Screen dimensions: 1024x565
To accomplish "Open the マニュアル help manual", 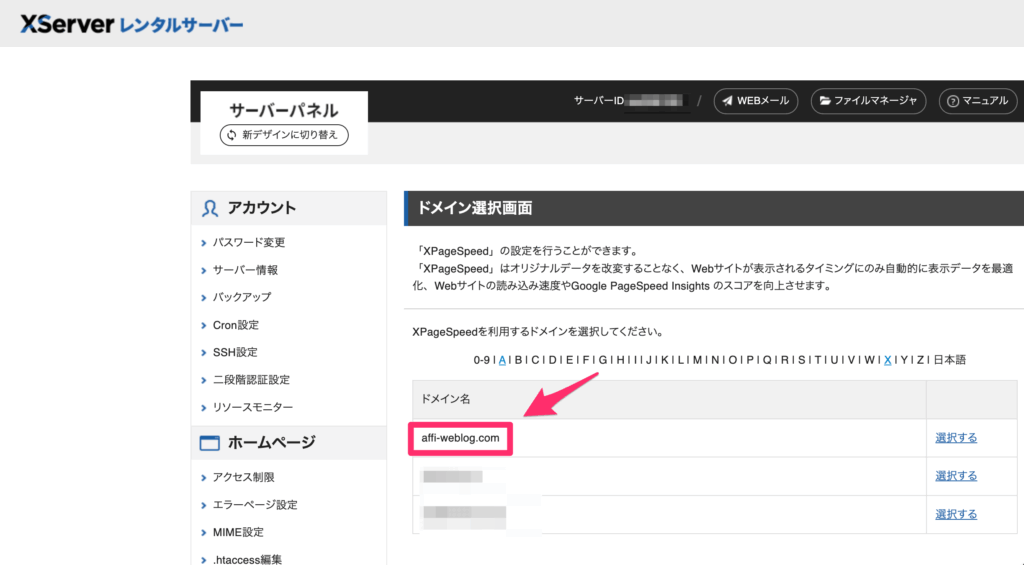I will [x=978, y=101].
